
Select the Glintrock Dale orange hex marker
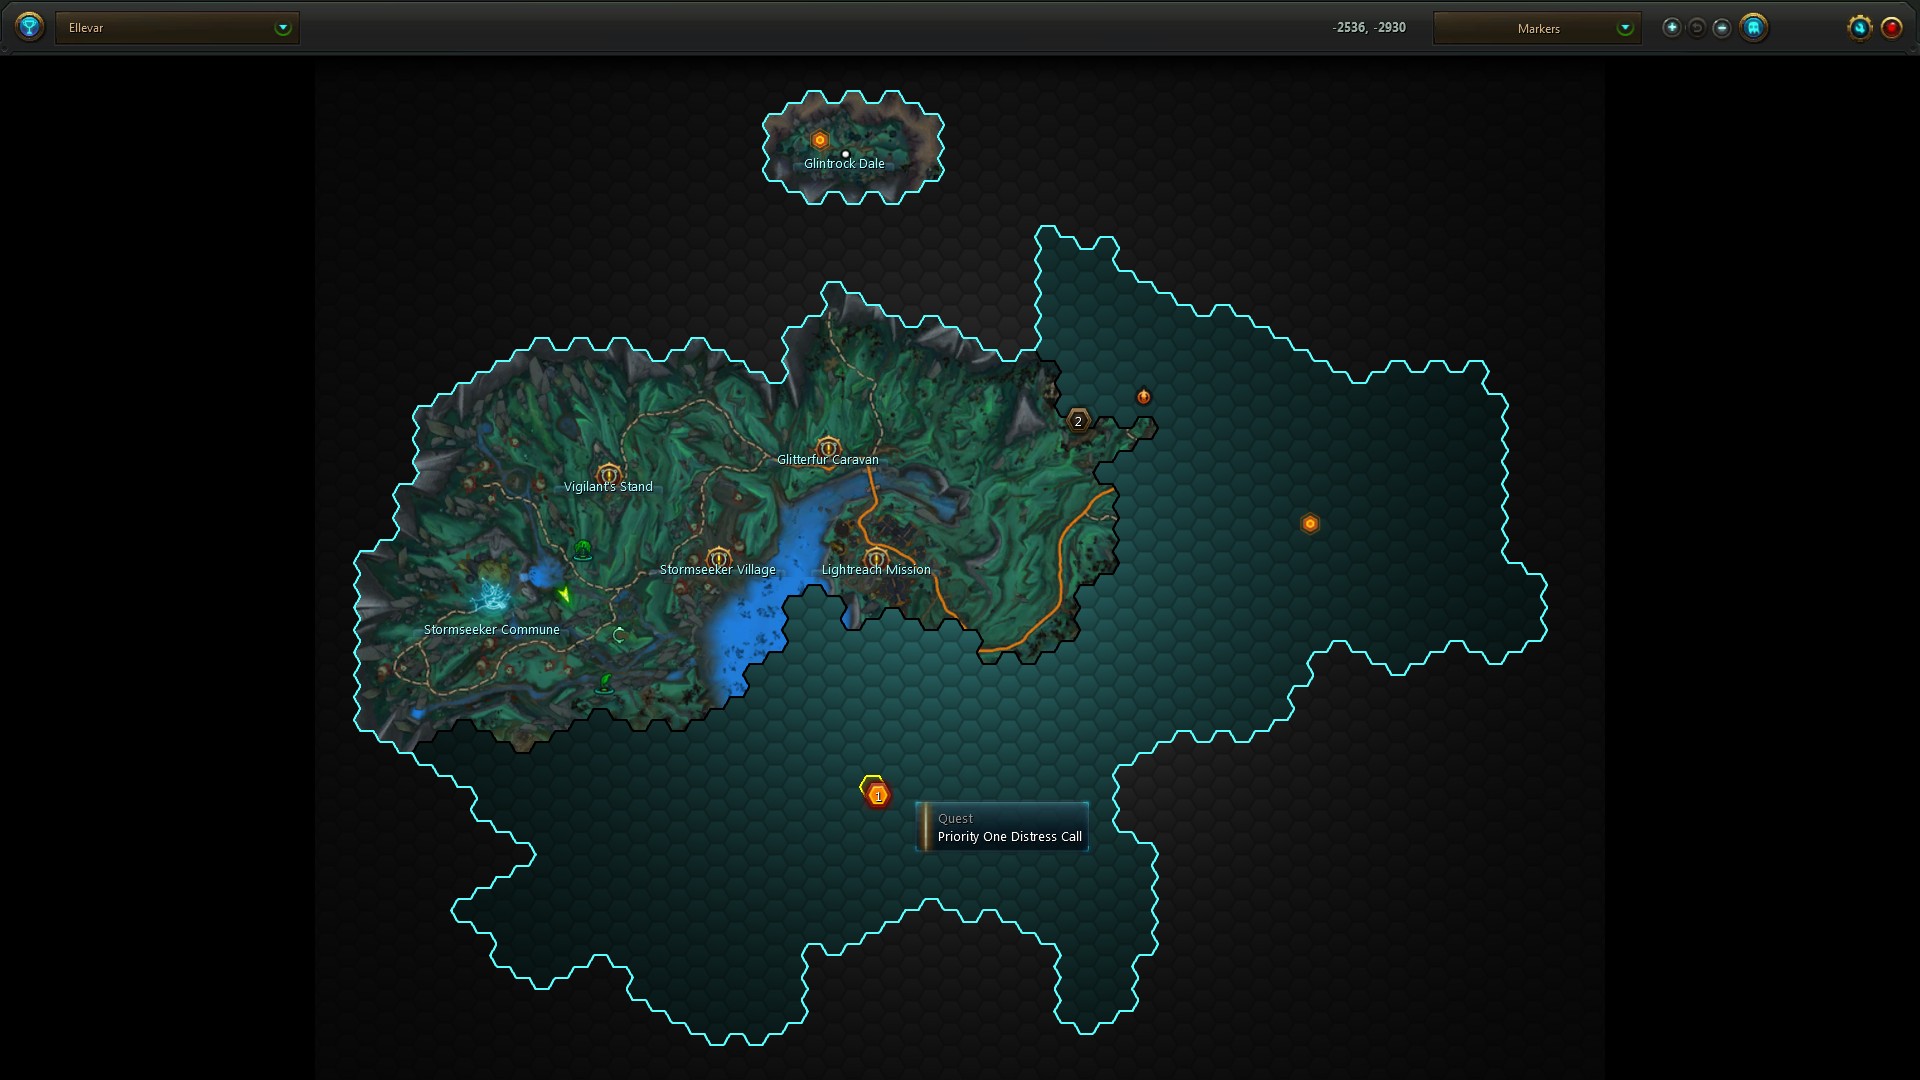tap(820, 140)
